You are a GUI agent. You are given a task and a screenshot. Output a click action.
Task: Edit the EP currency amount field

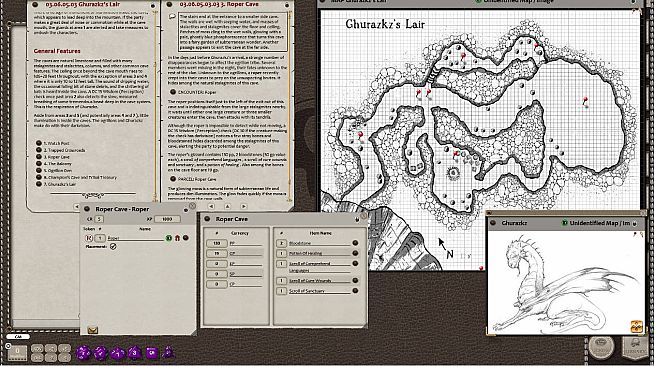tap(216, 263)
